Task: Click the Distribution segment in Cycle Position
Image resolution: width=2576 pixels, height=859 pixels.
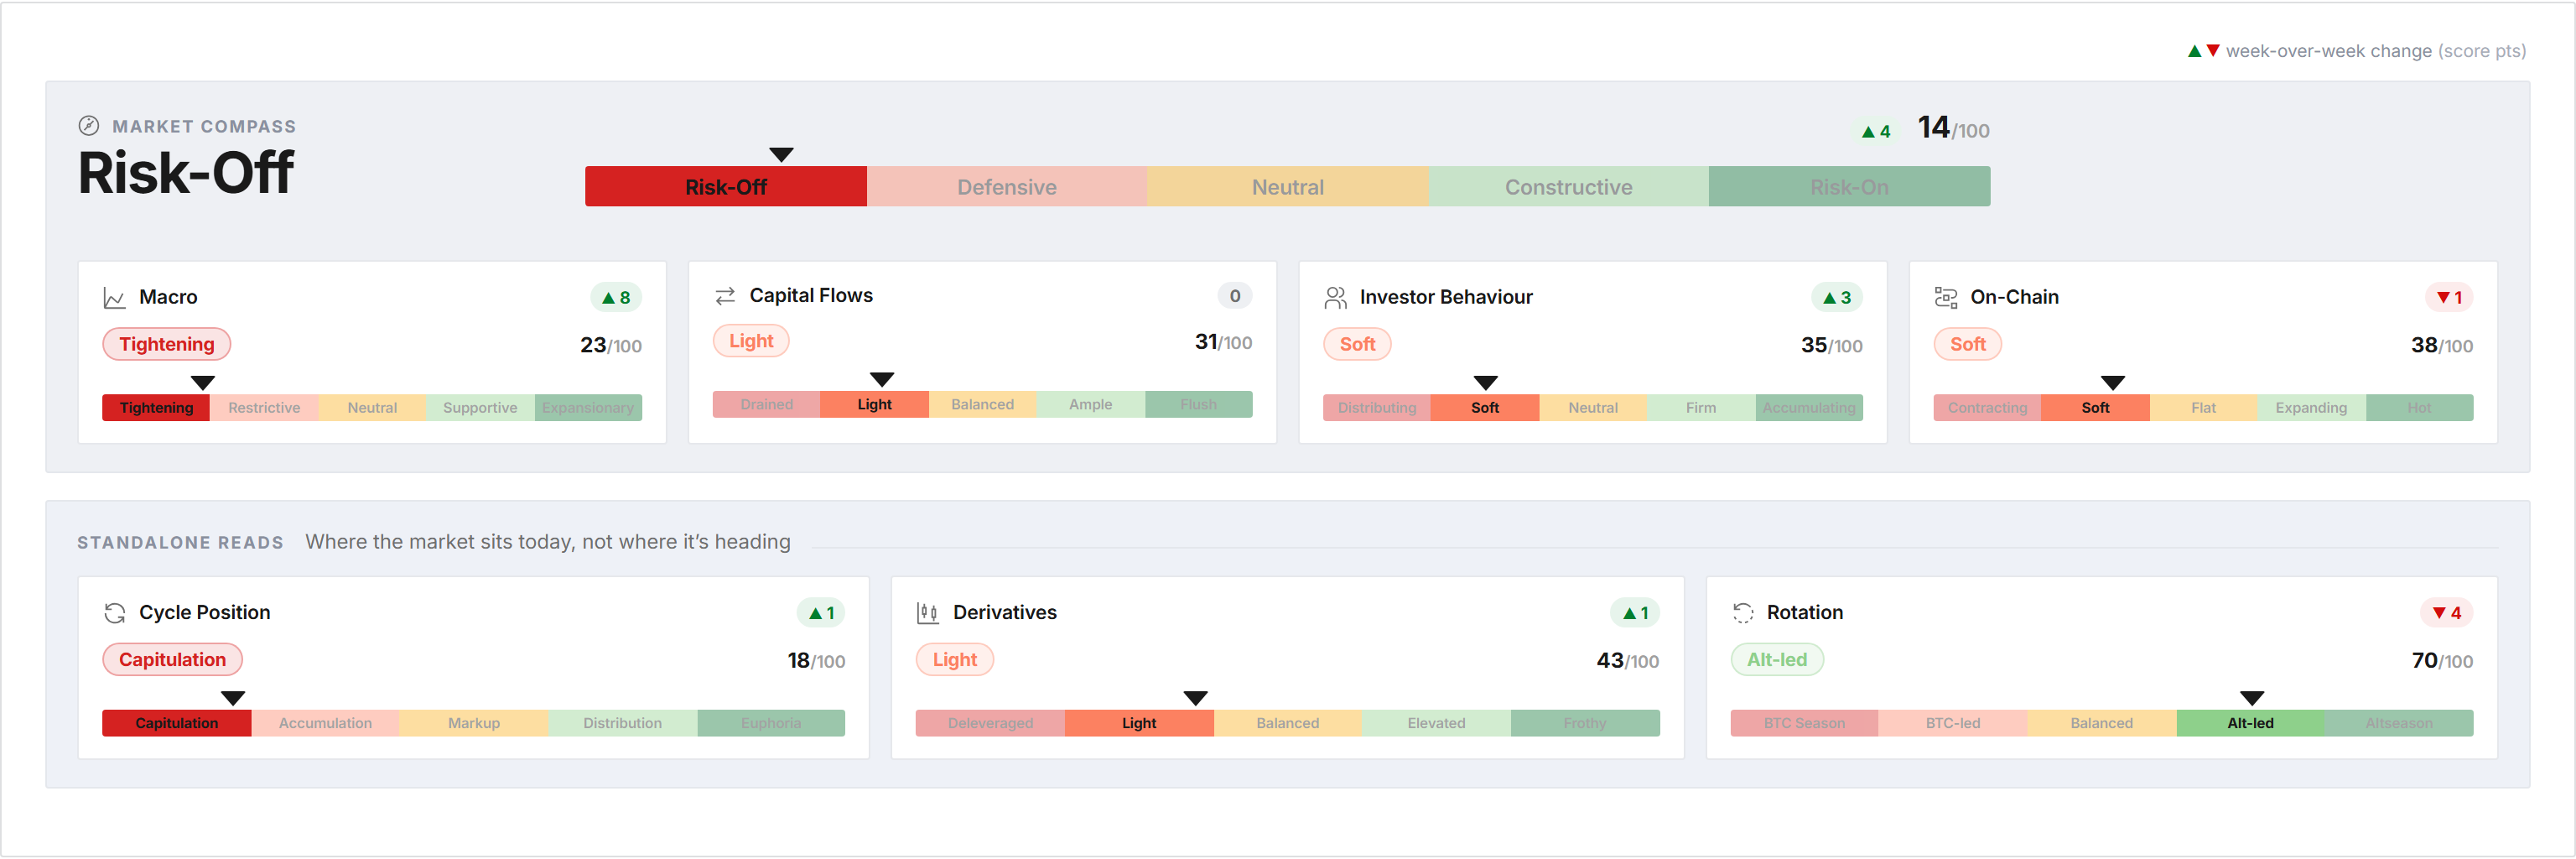Action: point(622,723)
